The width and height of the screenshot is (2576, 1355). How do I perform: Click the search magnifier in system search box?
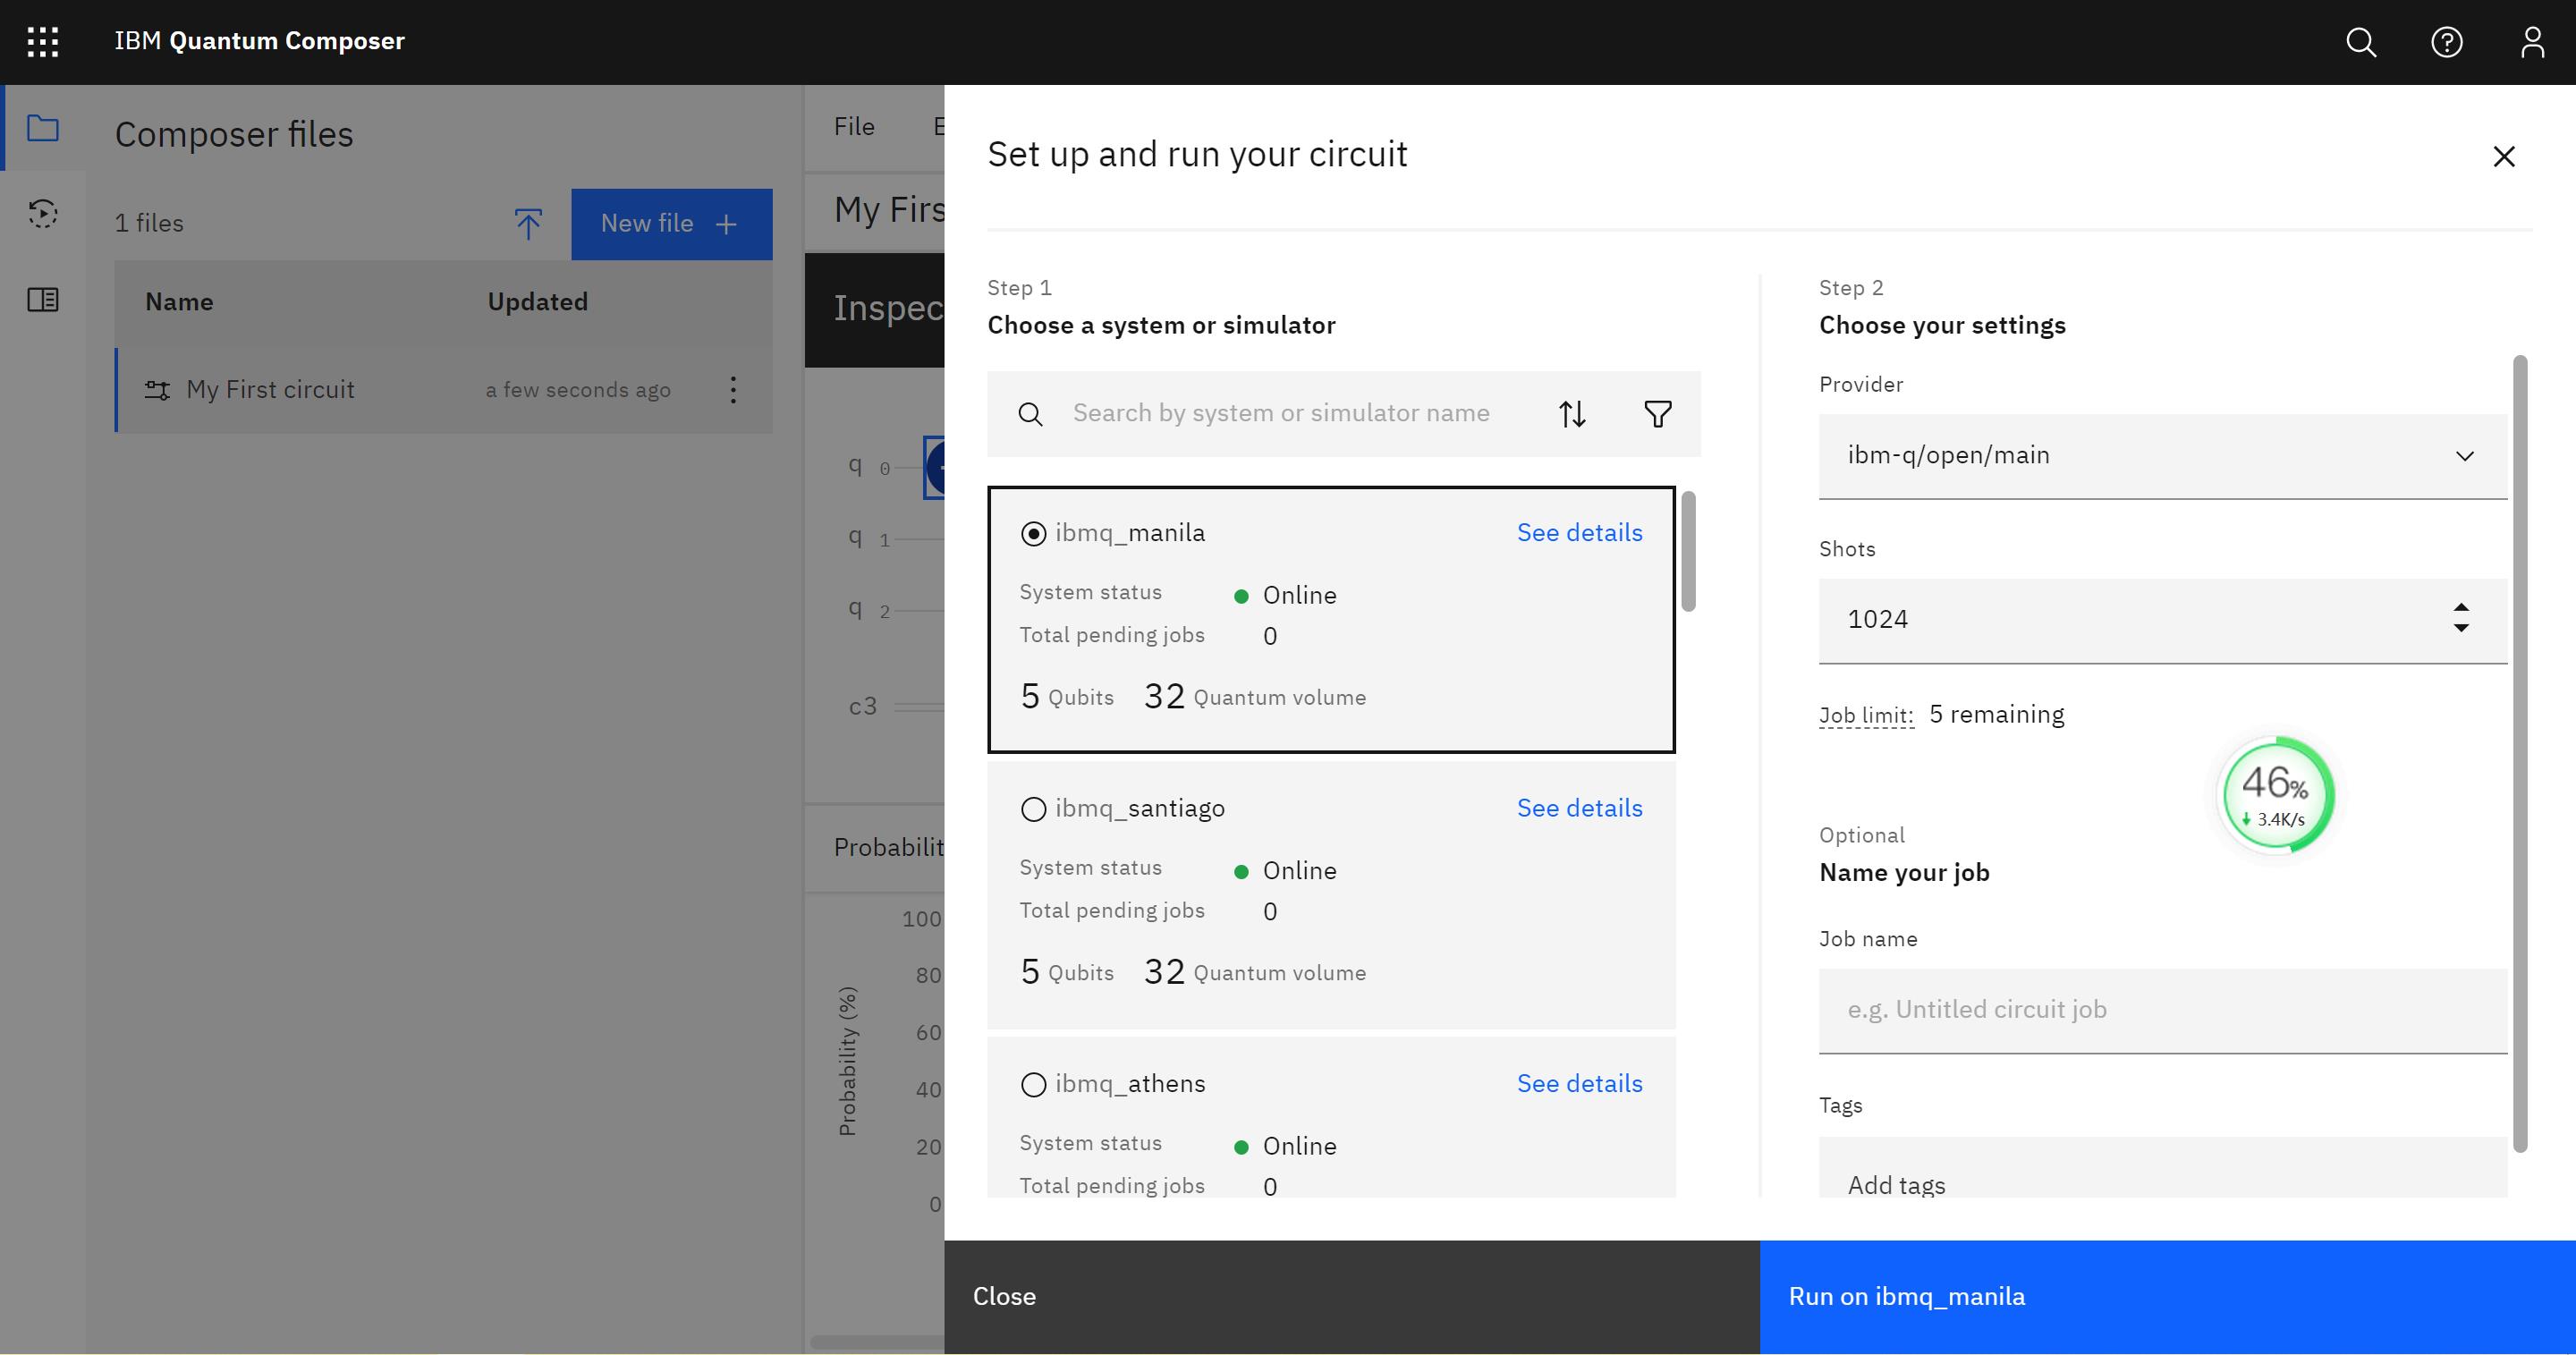pyautogui.click(x=1030, y=414)
